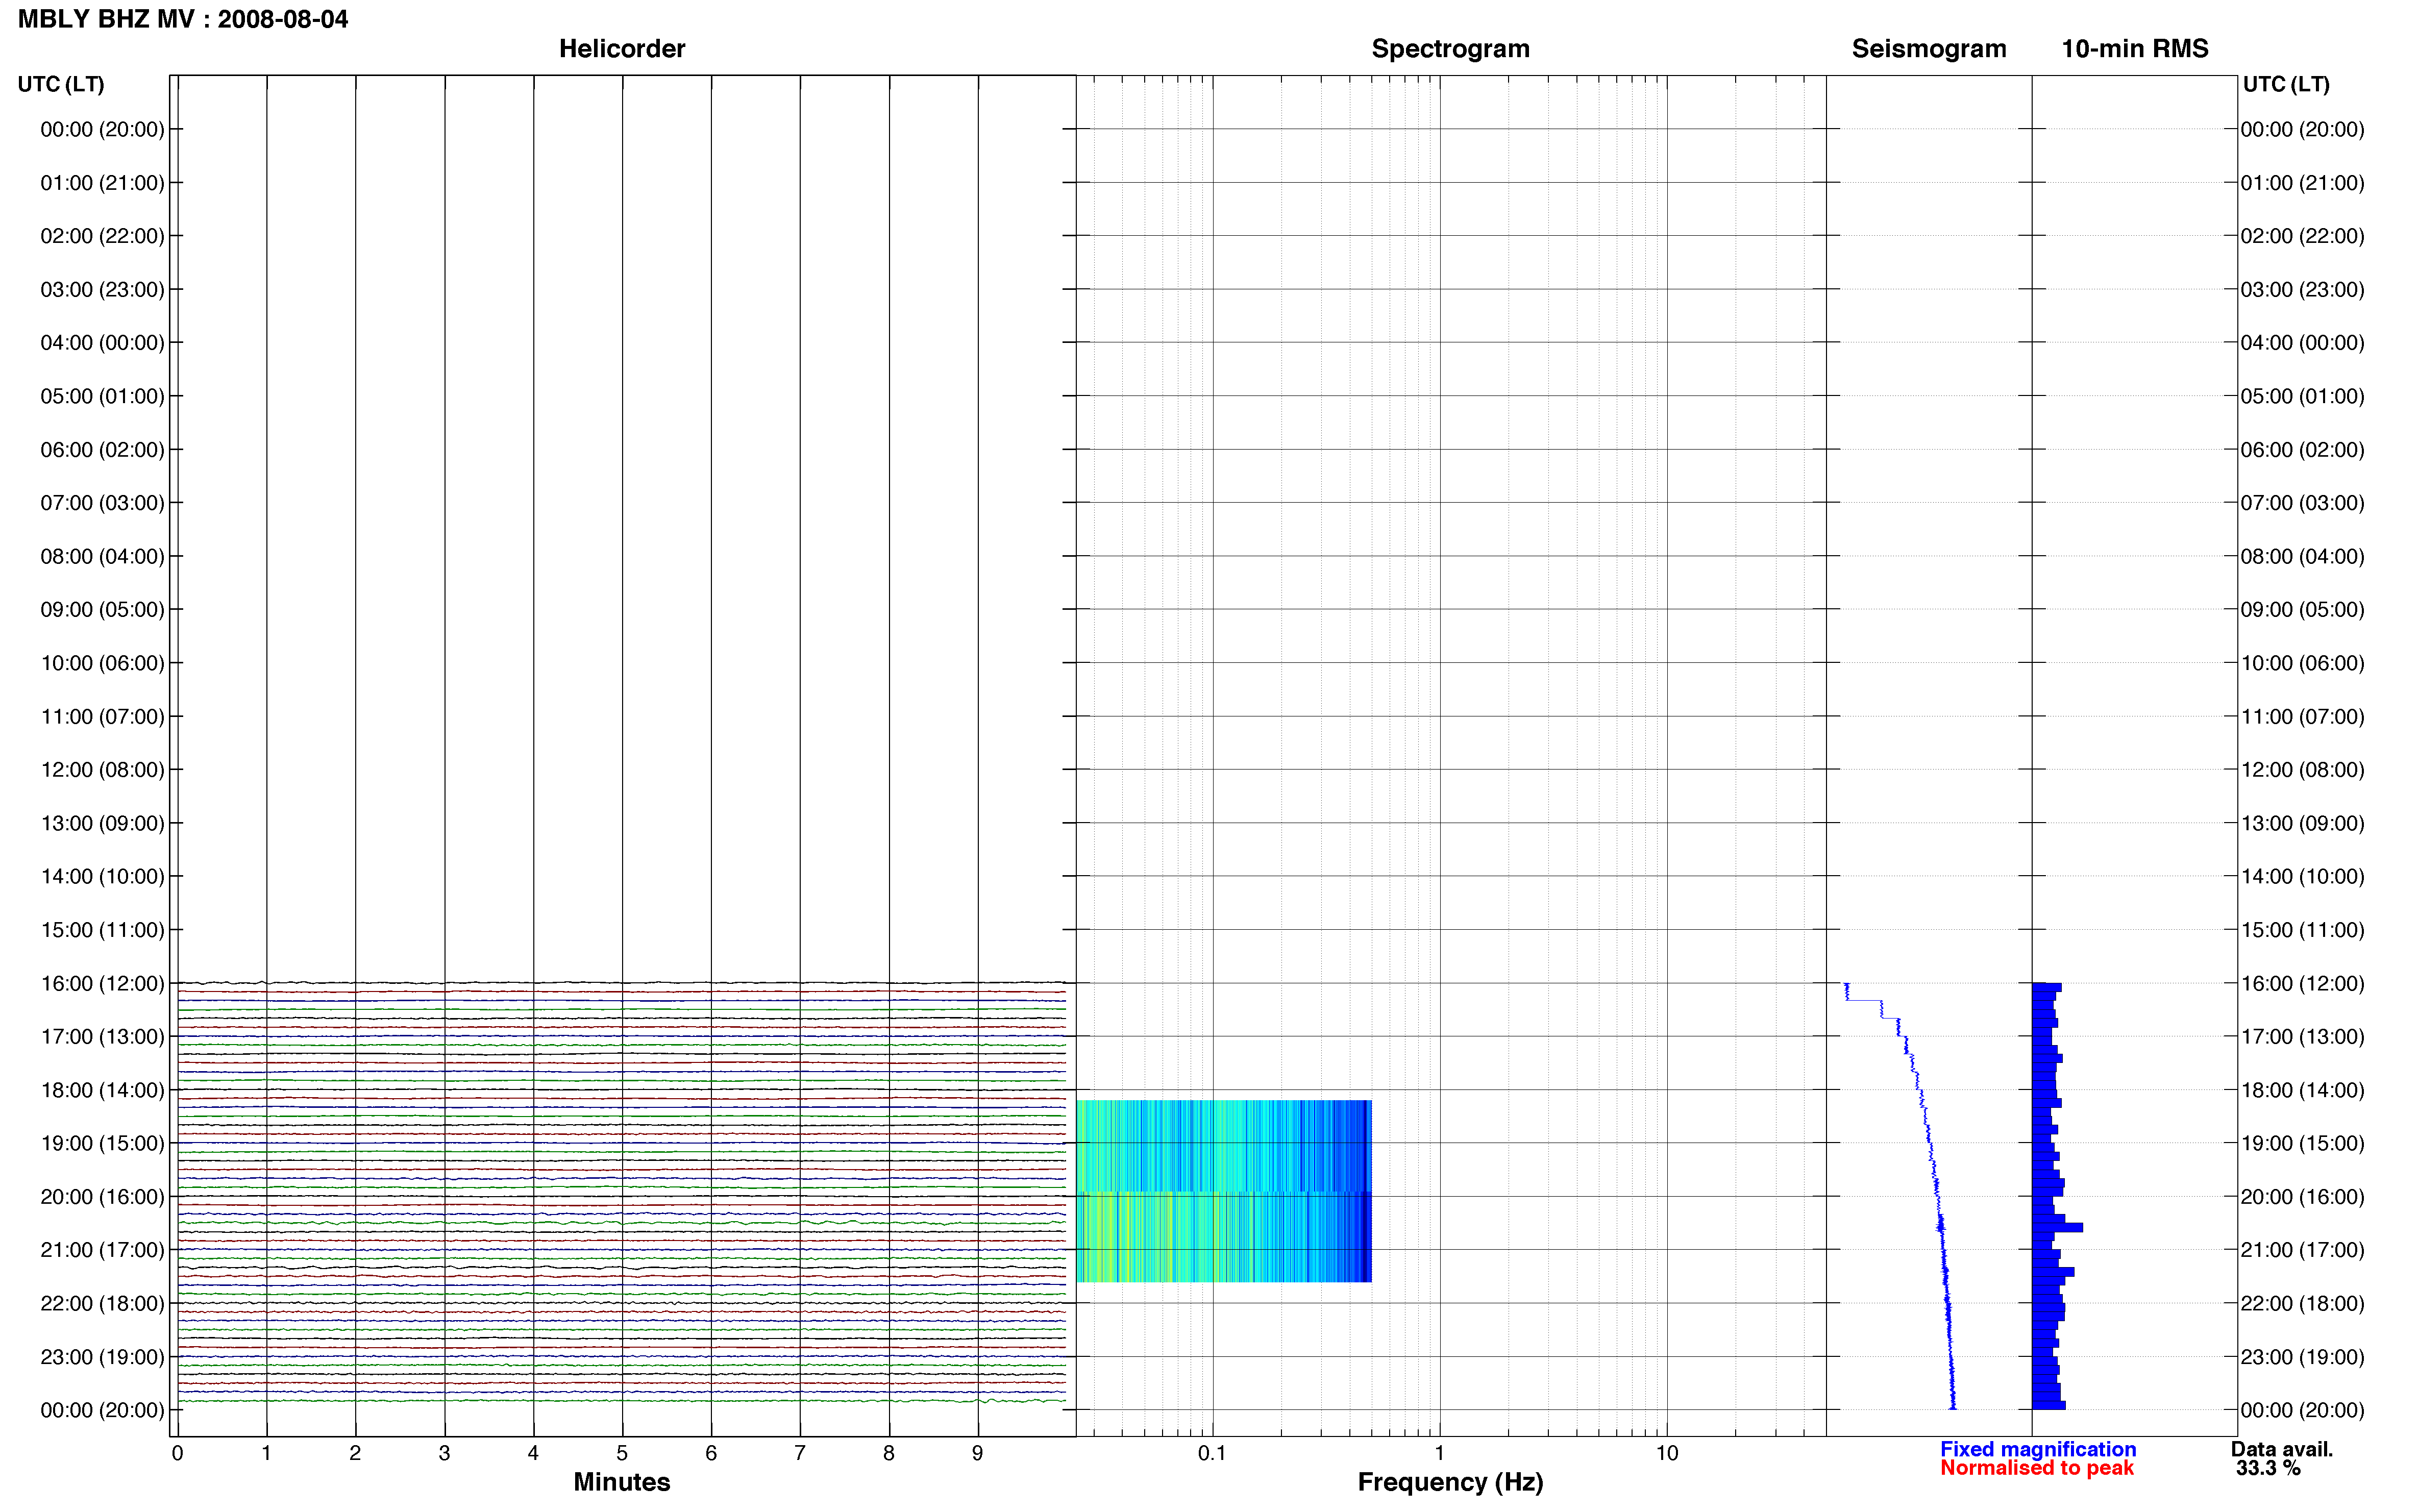This screenshot has height=1512, width=2419.
Task: Click the right-axis time label 13:00 (09:00)
Action: pos(2302,823)
